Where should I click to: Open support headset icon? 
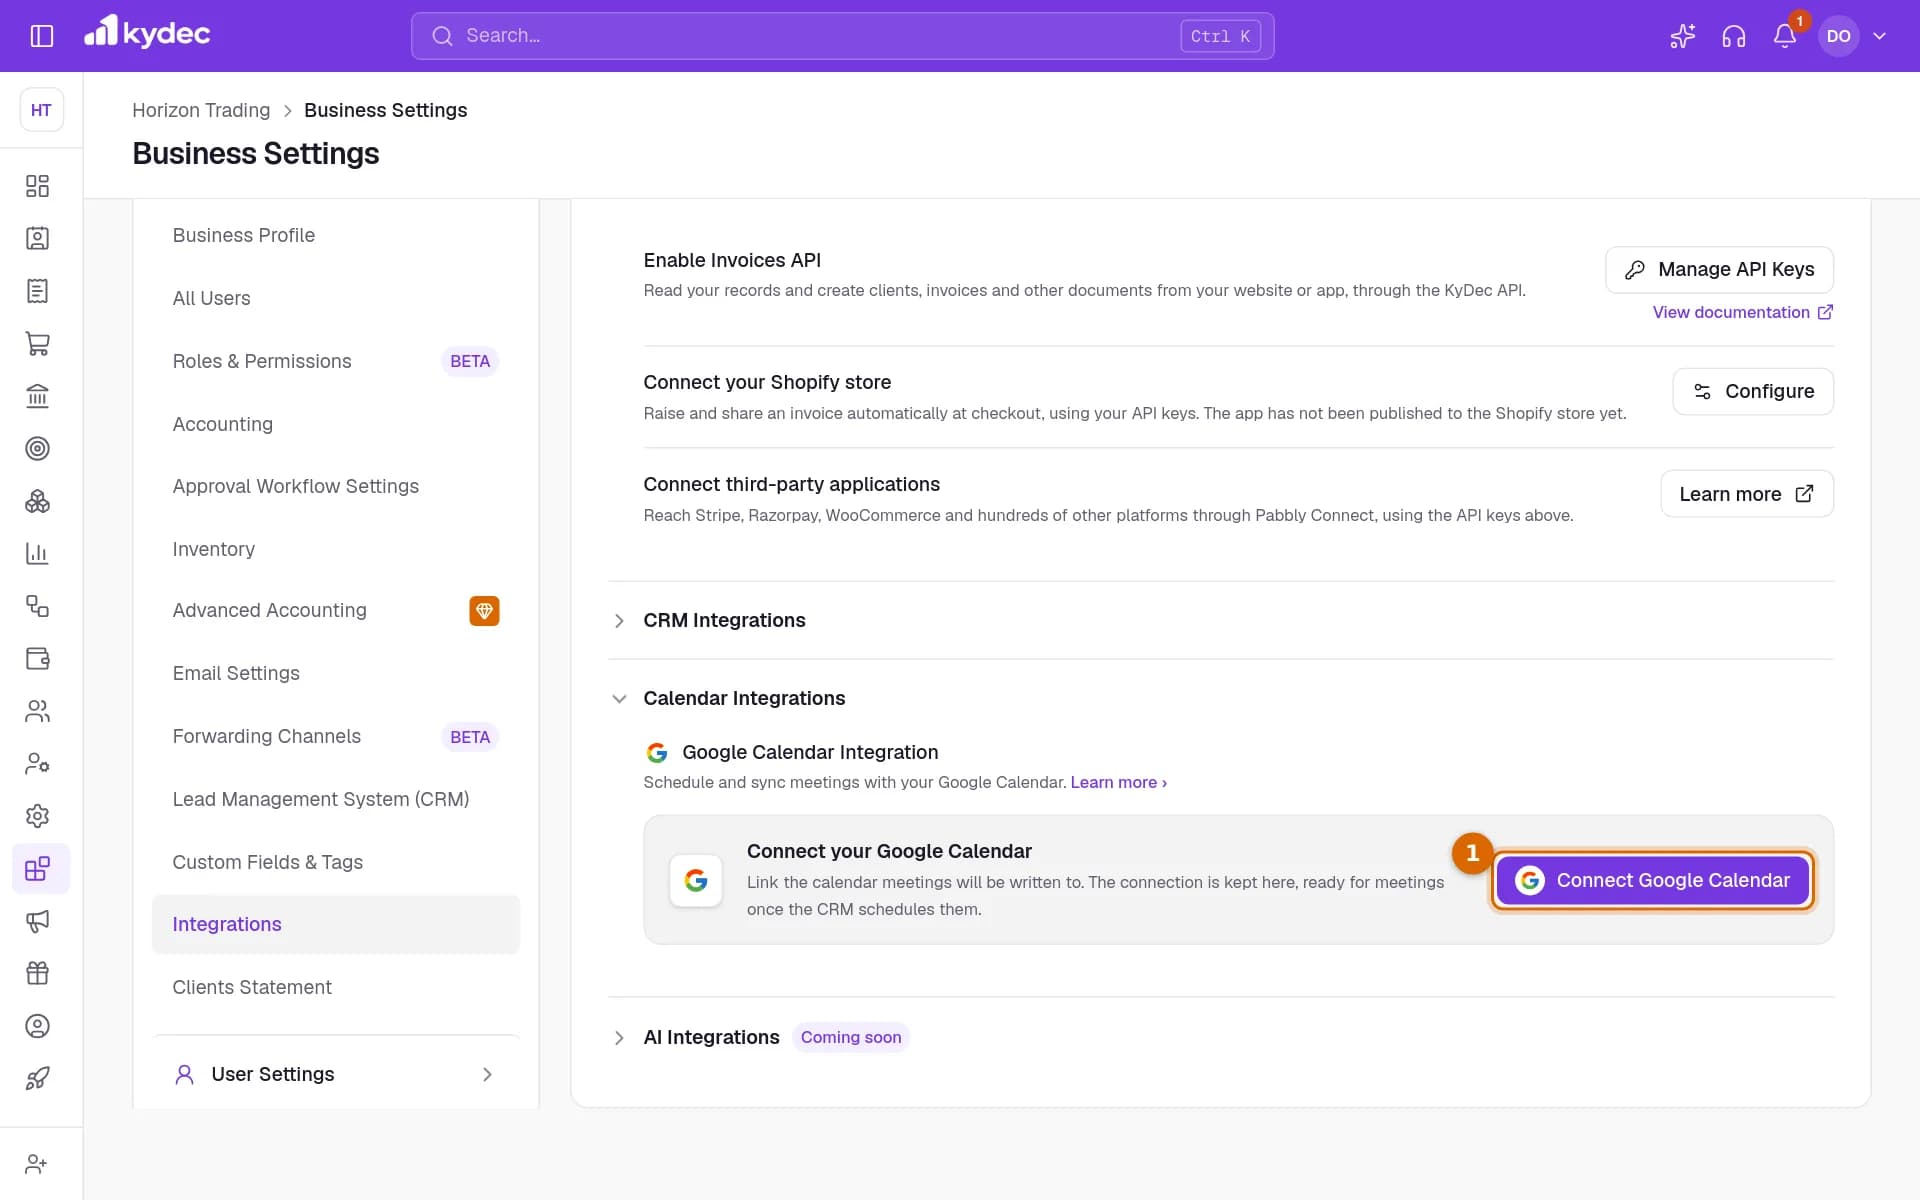click(1734, 36)
